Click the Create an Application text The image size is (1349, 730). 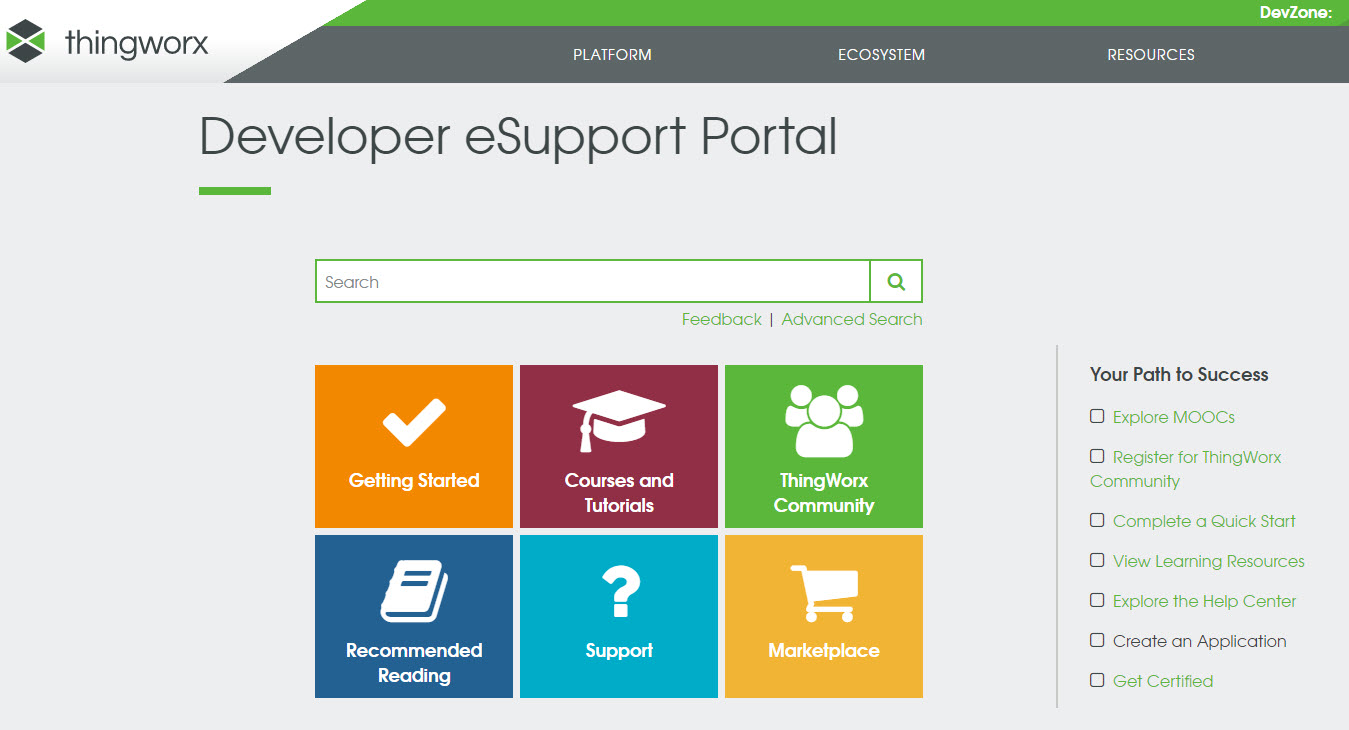pyautogui.click(x=1200, y=641)
